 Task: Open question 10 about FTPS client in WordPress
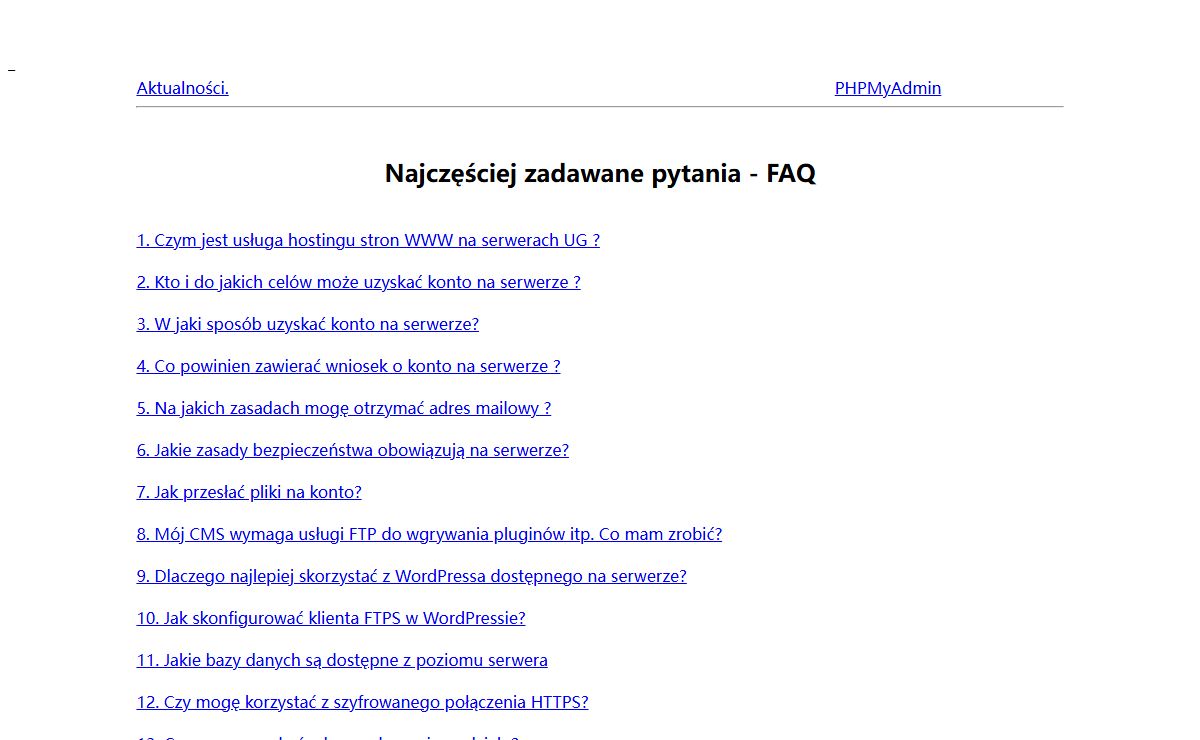(331, 618)
